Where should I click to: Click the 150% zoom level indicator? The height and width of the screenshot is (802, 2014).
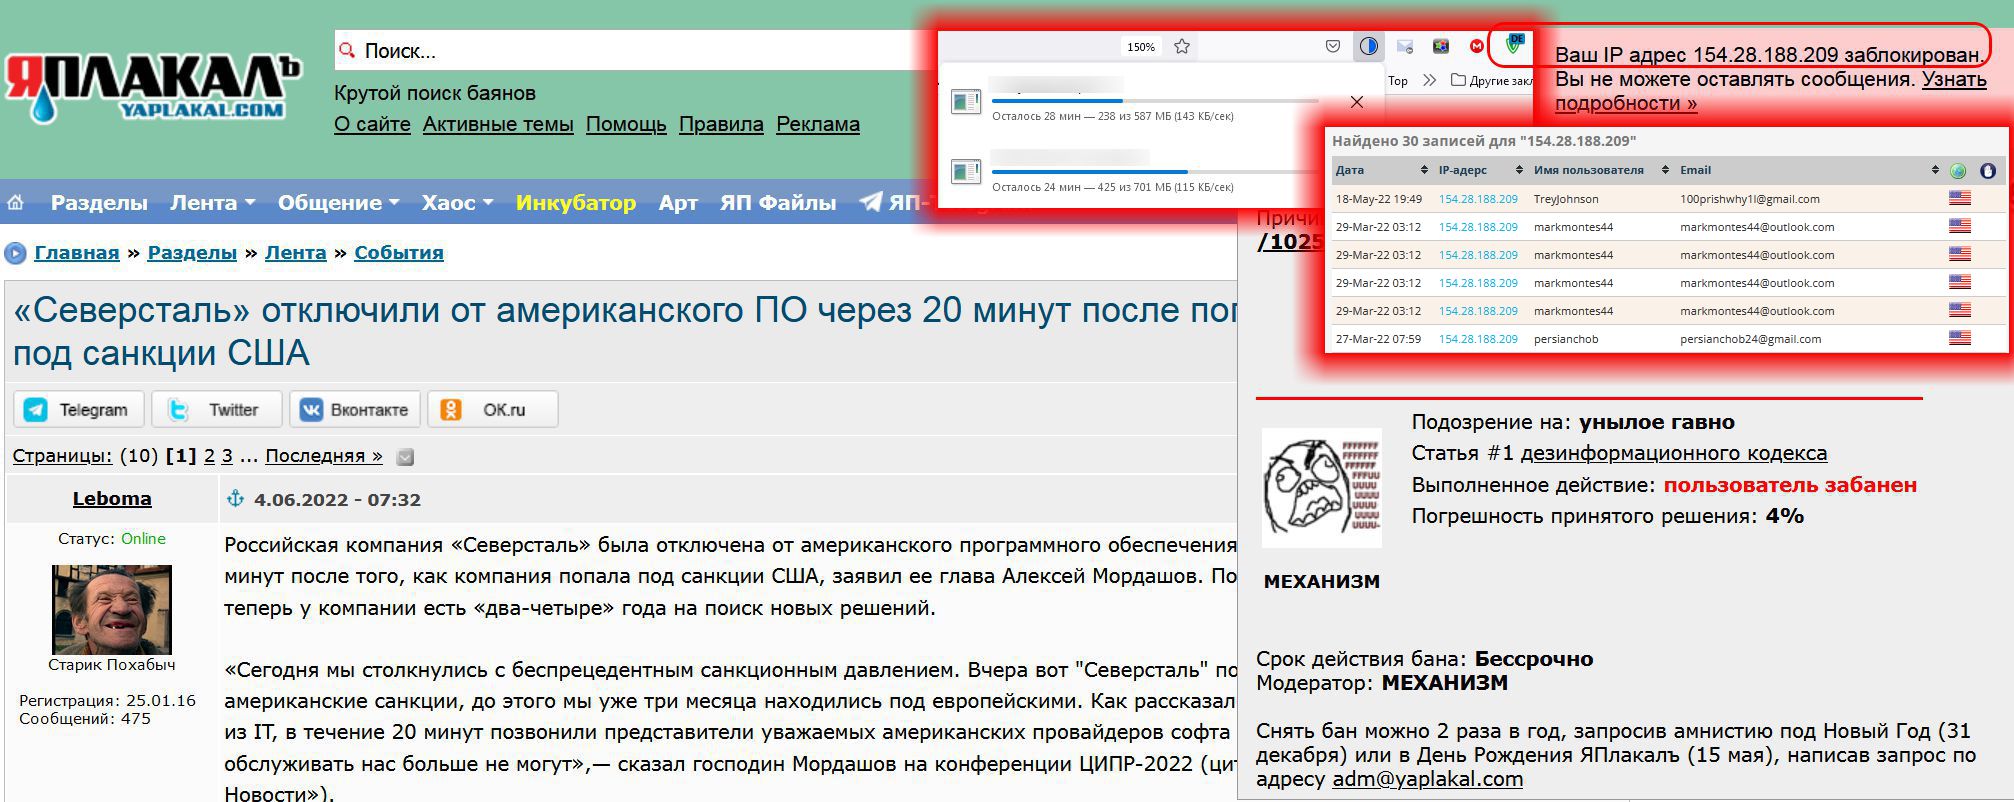[x=1141, y=47]
